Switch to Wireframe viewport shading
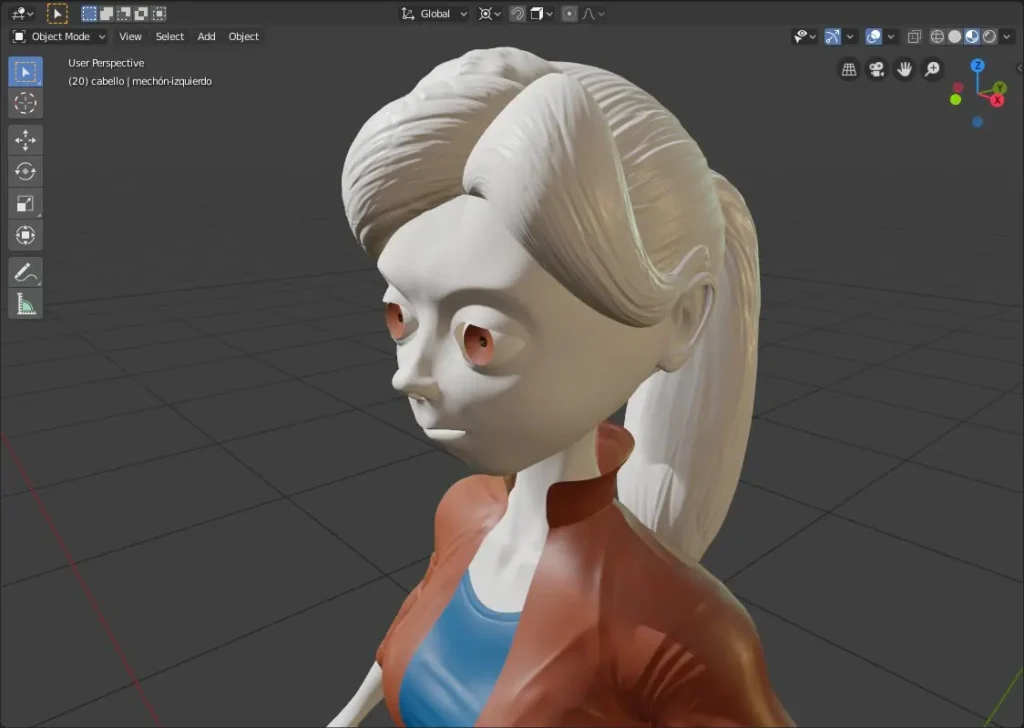This screenshot has width=1024, height=728. [937, 37]
